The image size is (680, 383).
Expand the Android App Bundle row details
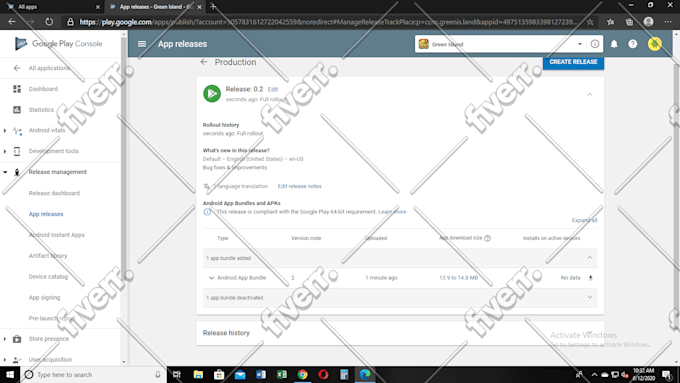(211, 278)
